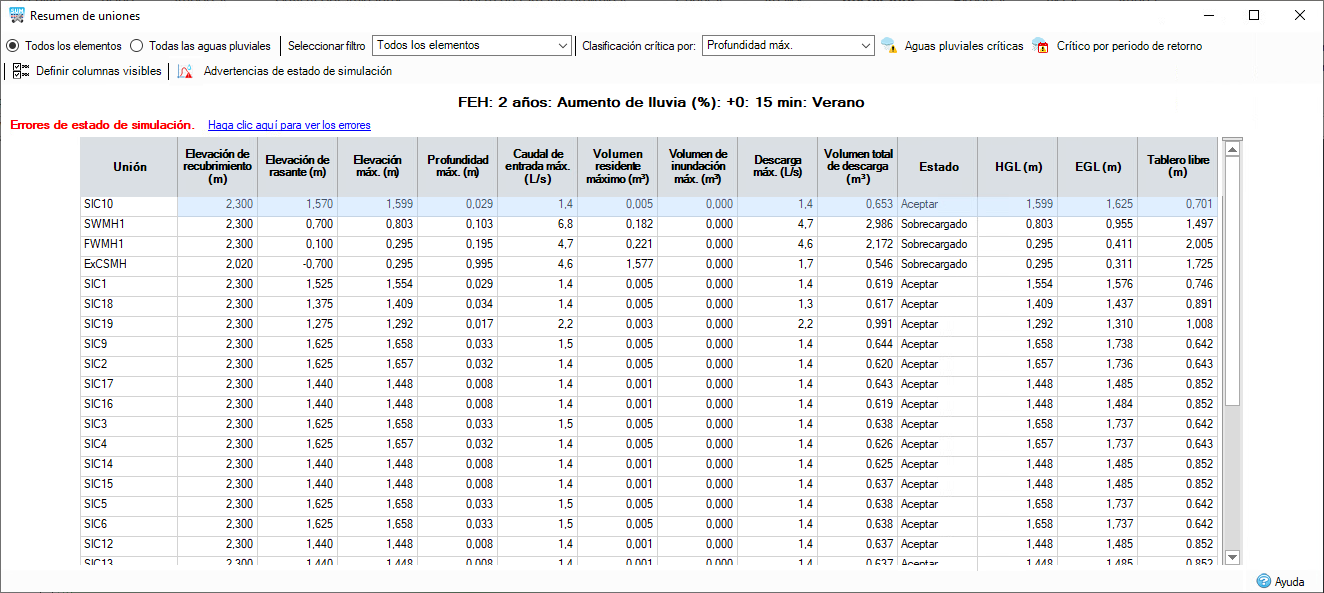Click the scrollbar up arrow
Viewport: 1324px width, 593px height.
(x=1232, y=148)
